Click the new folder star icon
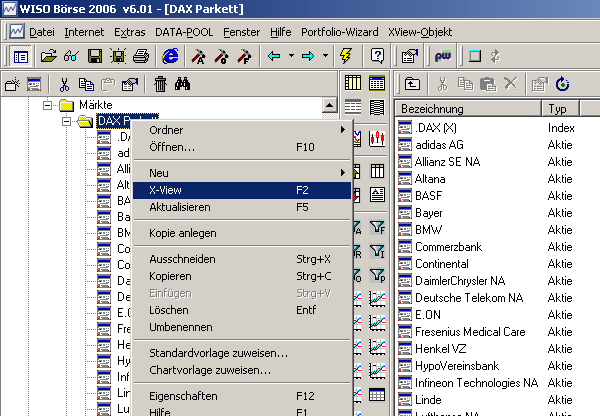 point(12,84)
